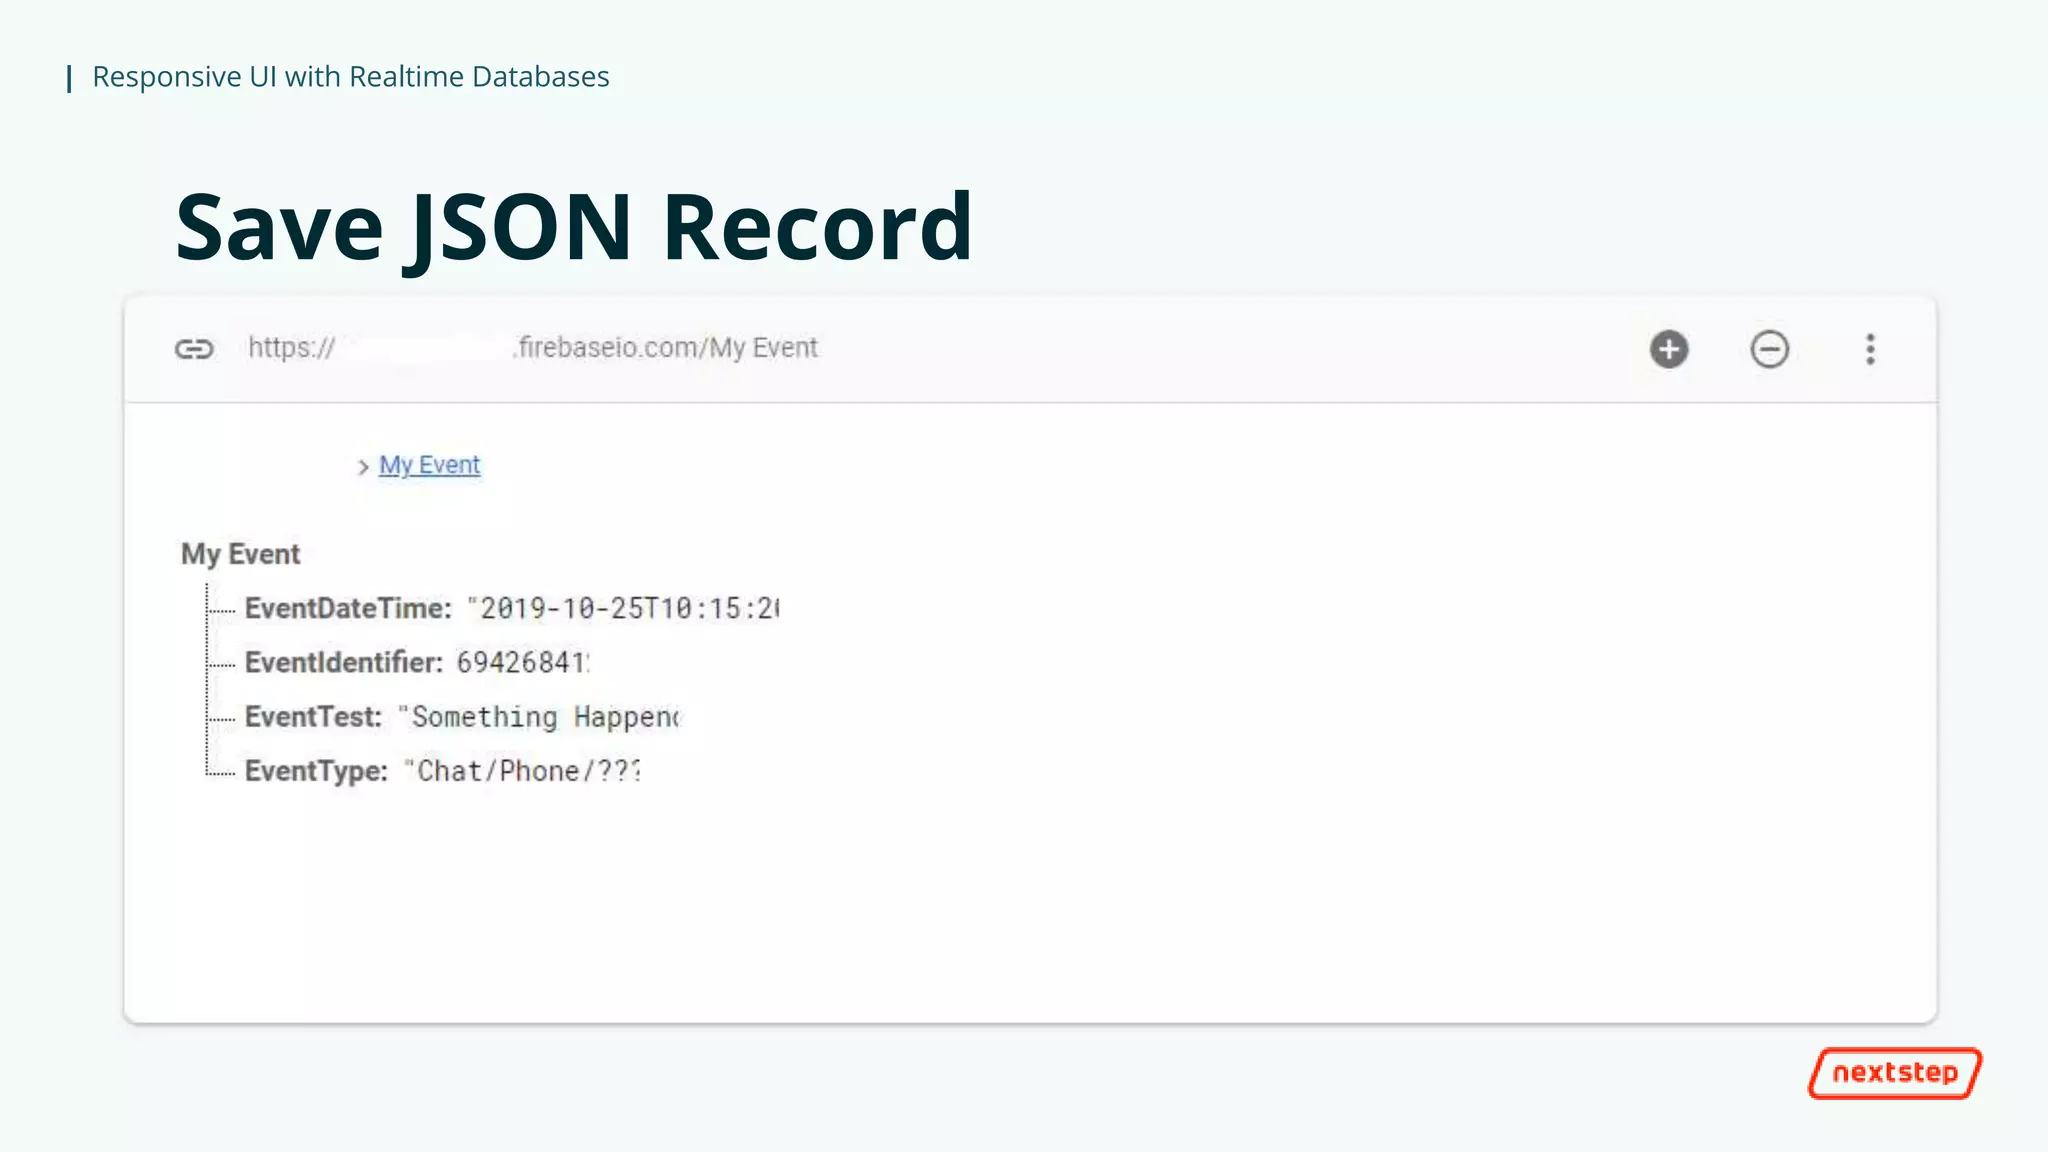Select the EventType key
2048x1152 pixels.
[x=316, y=771]
